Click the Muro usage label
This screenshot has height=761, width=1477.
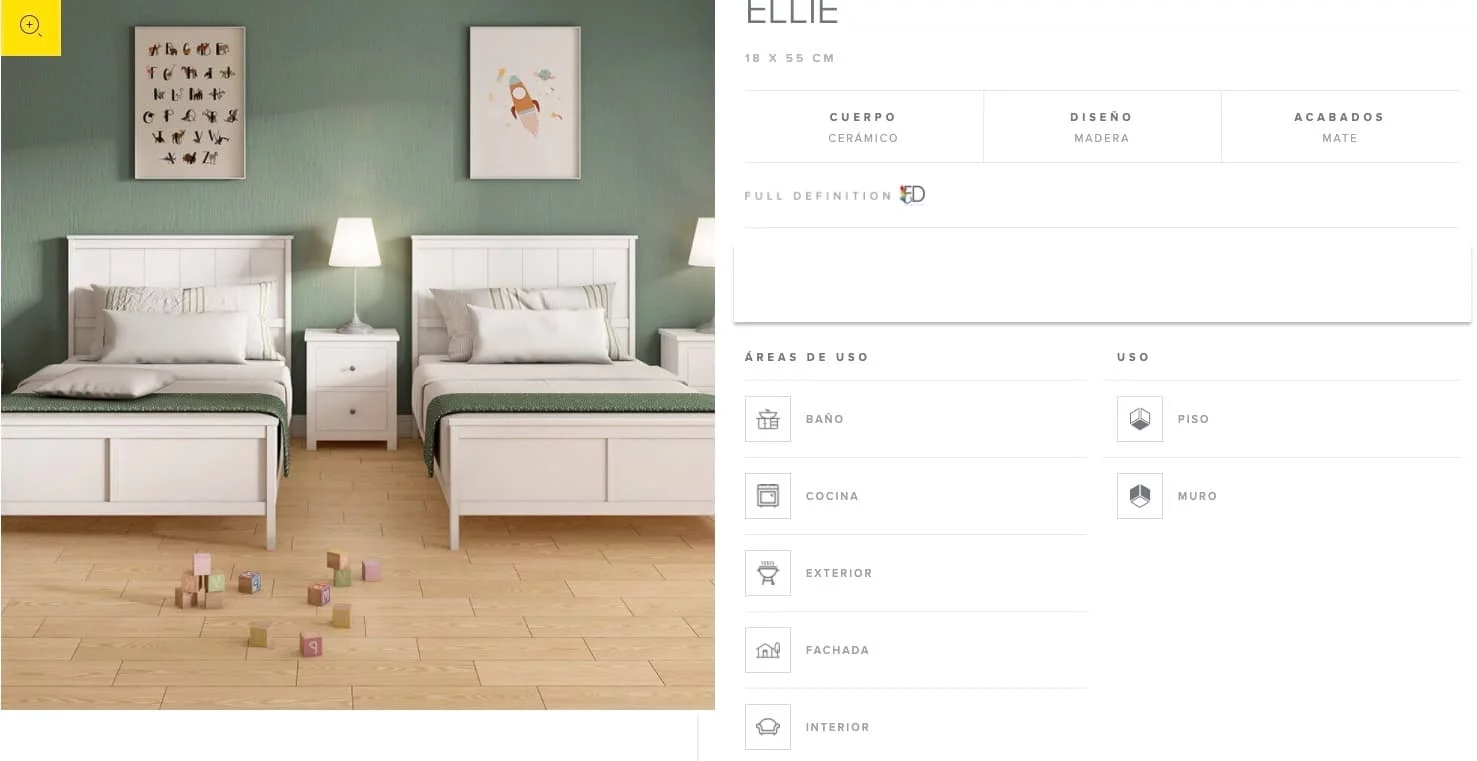(1197, 496)
